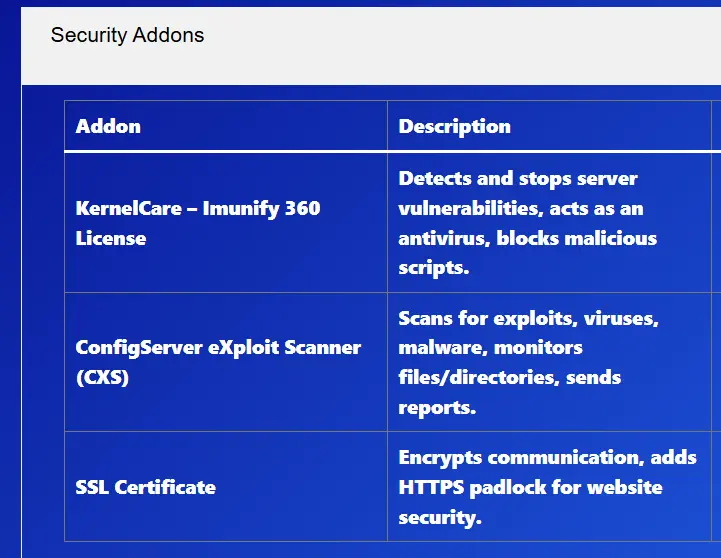This screenshot has height=558, width=721.
Task: Click the Security Addons heading
Action: pyautogui.click(x=127, y=35)
